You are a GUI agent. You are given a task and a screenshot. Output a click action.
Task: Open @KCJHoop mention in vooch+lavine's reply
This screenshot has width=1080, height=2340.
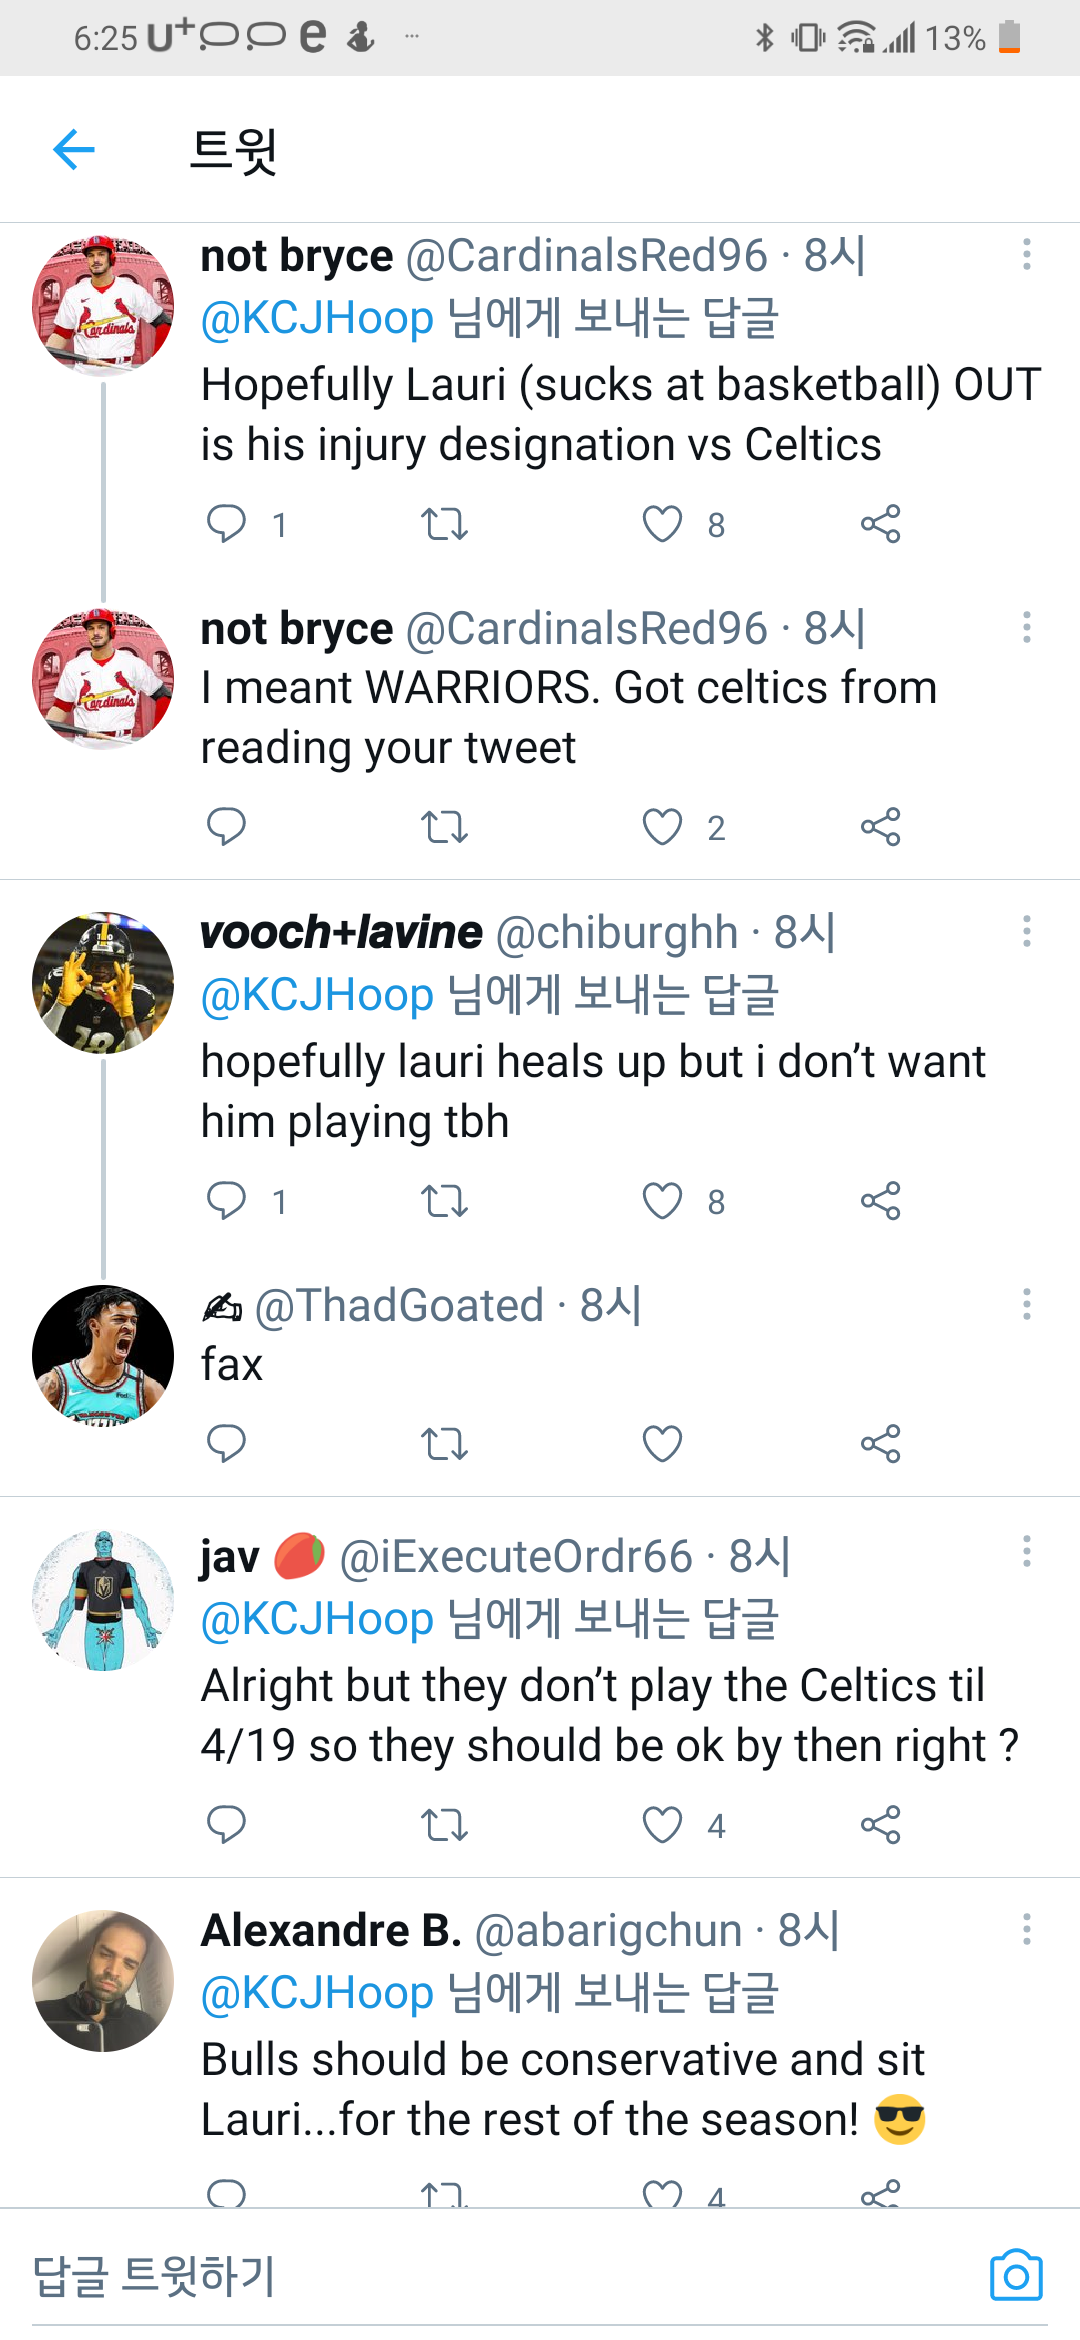[x=317, y=995]
